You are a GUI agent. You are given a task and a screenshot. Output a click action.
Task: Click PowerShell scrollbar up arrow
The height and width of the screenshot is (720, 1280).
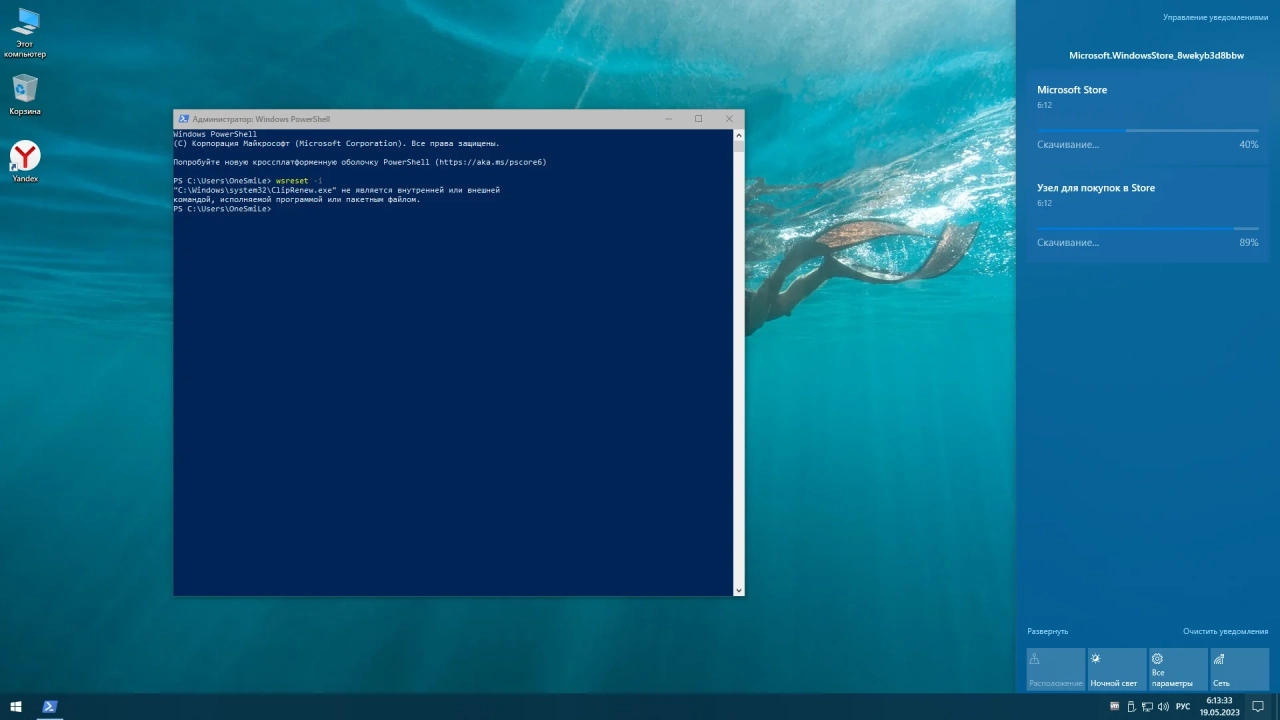coord(739,134)
